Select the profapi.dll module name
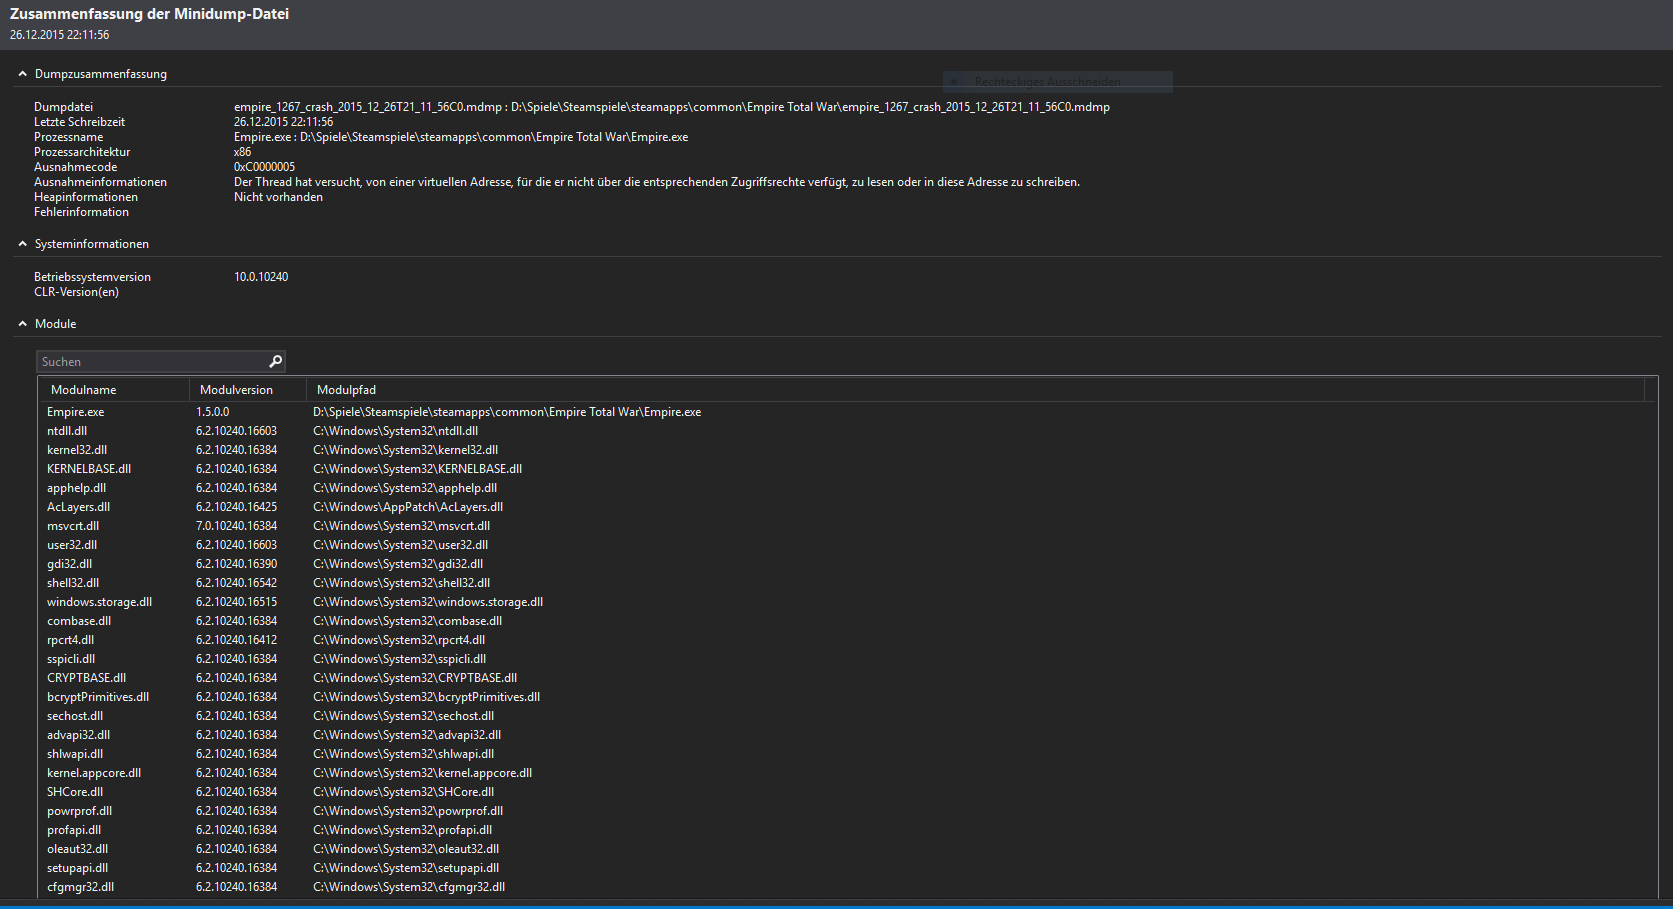Viewport: 1673px width, 909px height. coord(74,830)
